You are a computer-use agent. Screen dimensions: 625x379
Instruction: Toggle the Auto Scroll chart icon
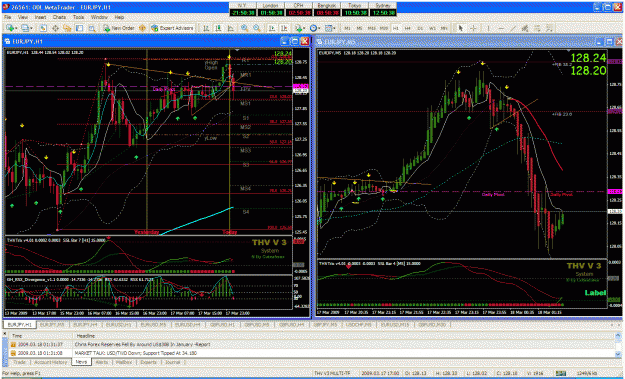pyautogui.click(x=271, y=28)
